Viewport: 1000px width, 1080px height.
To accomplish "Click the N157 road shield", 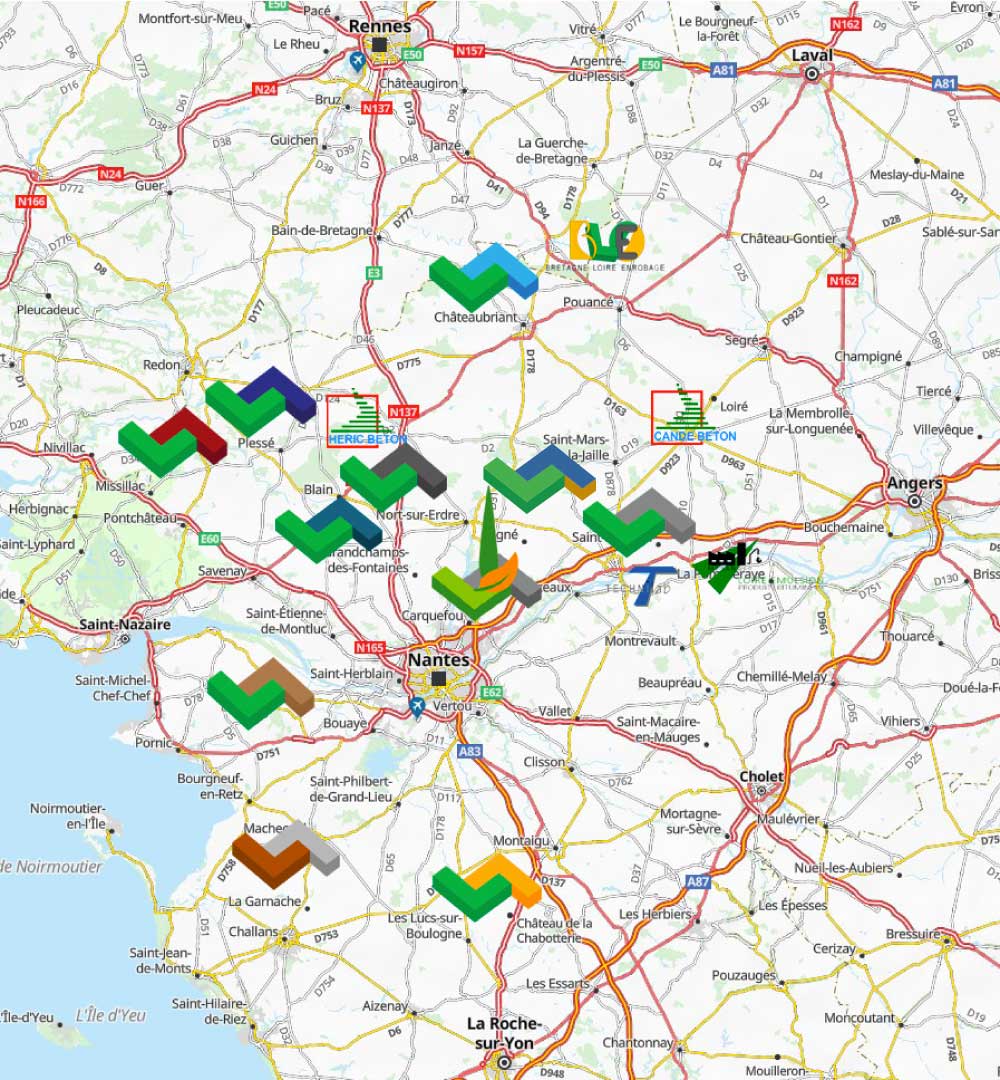I will pyautogui.click(x=469, y=51).
